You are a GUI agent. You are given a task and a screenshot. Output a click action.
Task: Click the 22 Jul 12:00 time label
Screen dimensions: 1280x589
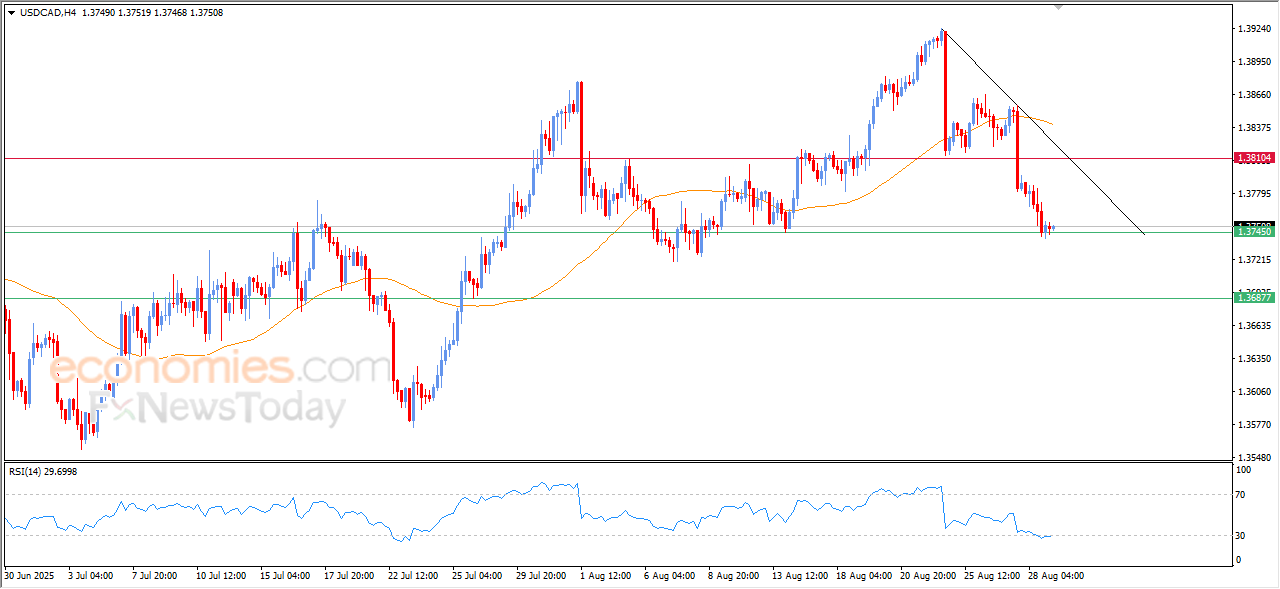(413, 576)
